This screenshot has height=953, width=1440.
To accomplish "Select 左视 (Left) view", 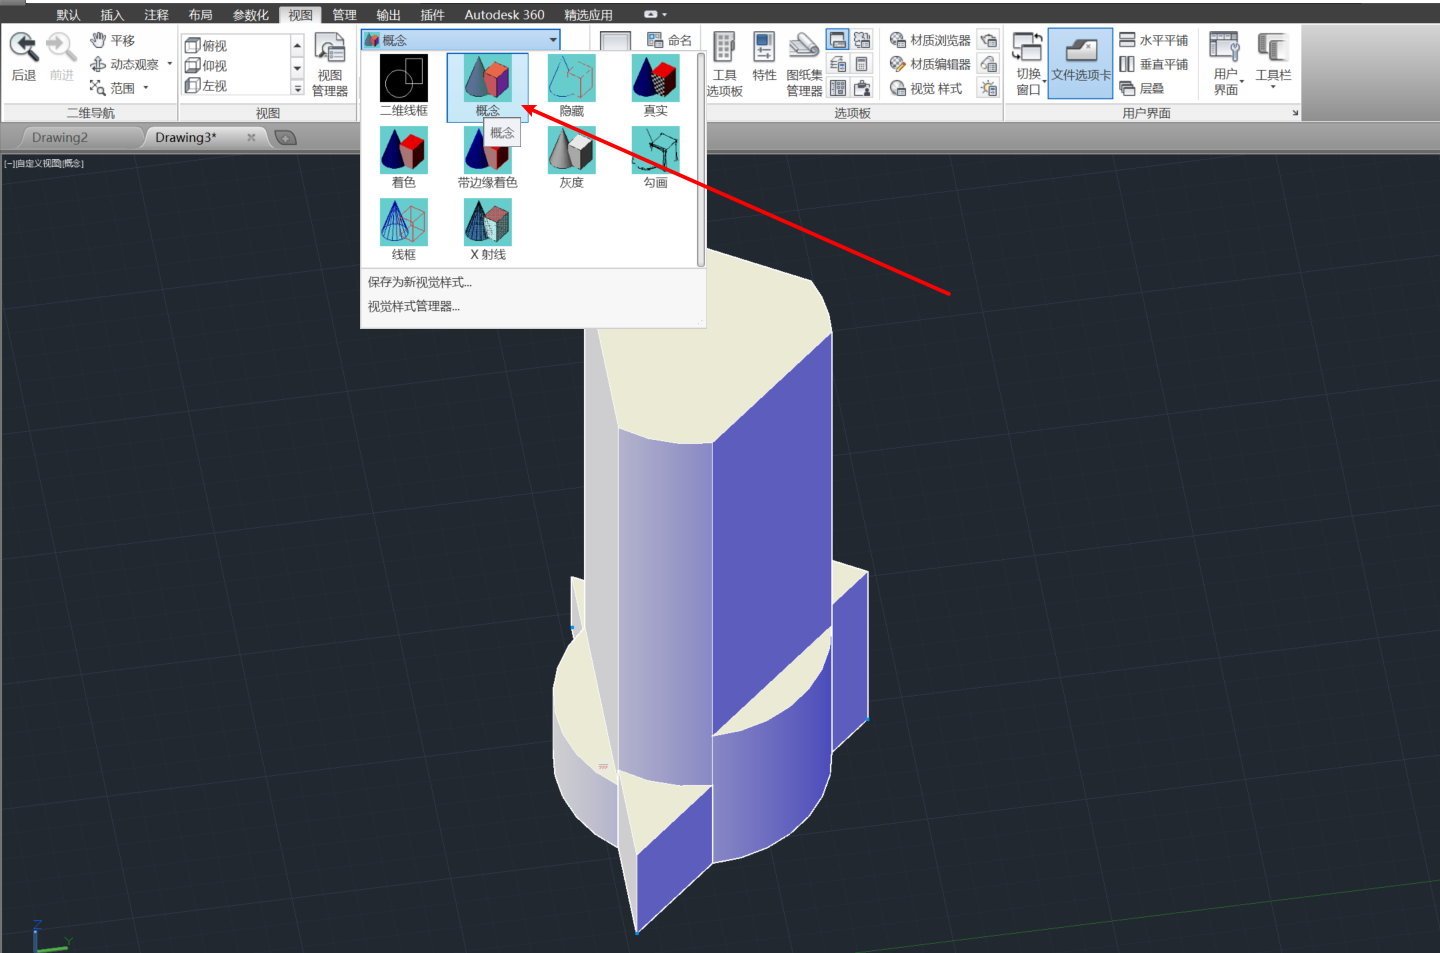I will point(206,86).
